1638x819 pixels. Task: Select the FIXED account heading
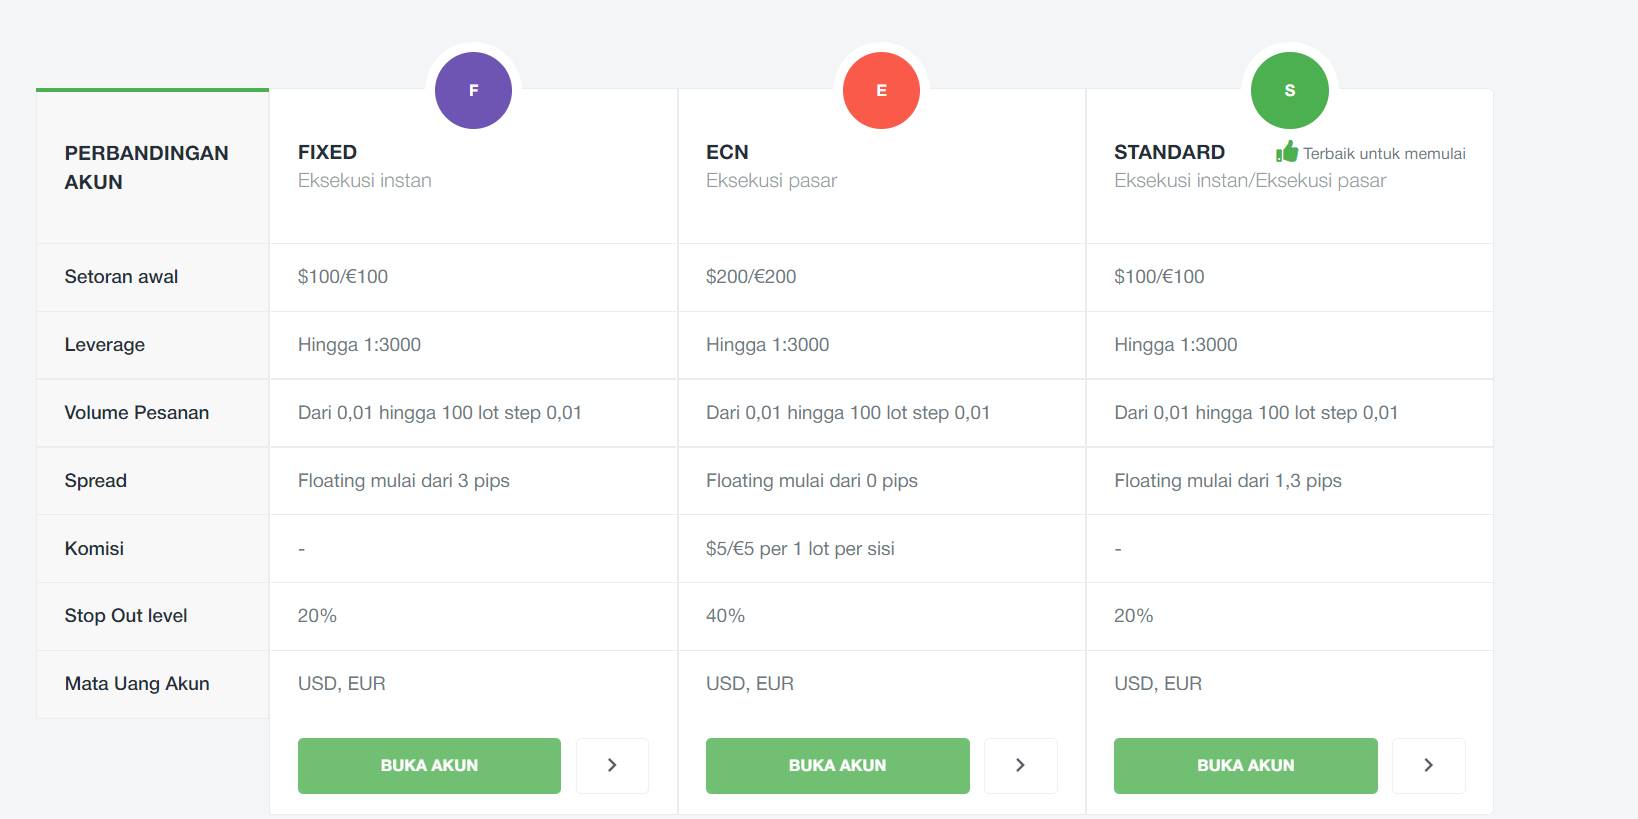327,152
